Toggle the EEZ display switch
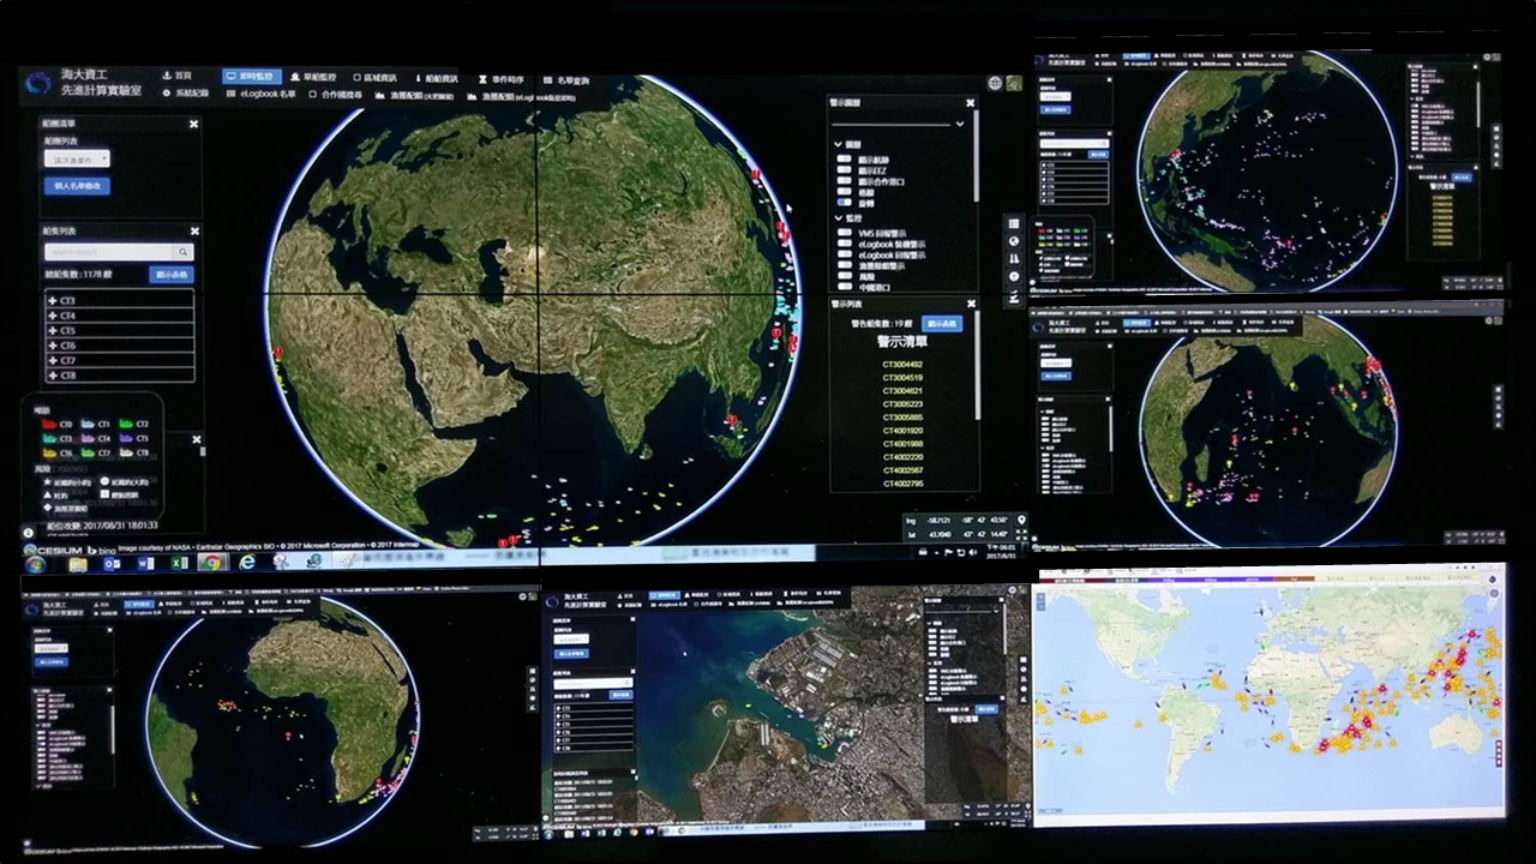 [x=844, y=171]
